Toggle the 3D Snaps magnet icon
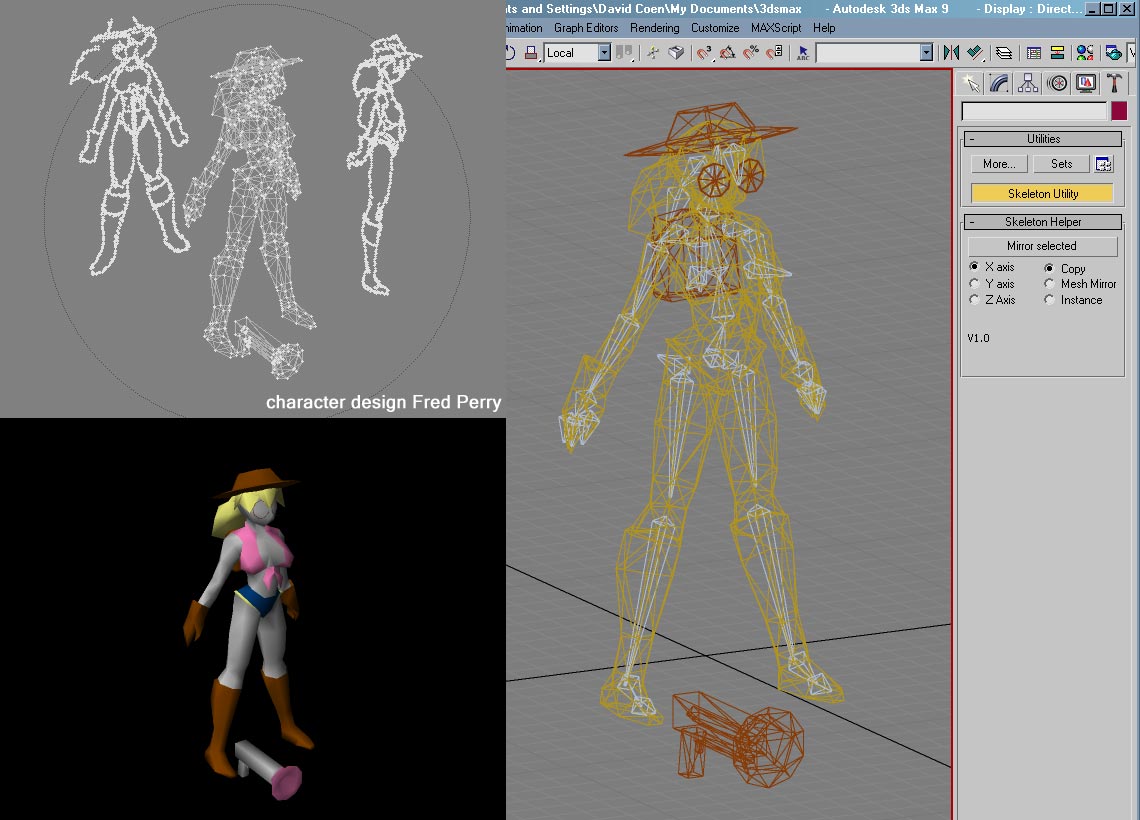Screen dimensions: 1140x820 [x=704, y=53]
